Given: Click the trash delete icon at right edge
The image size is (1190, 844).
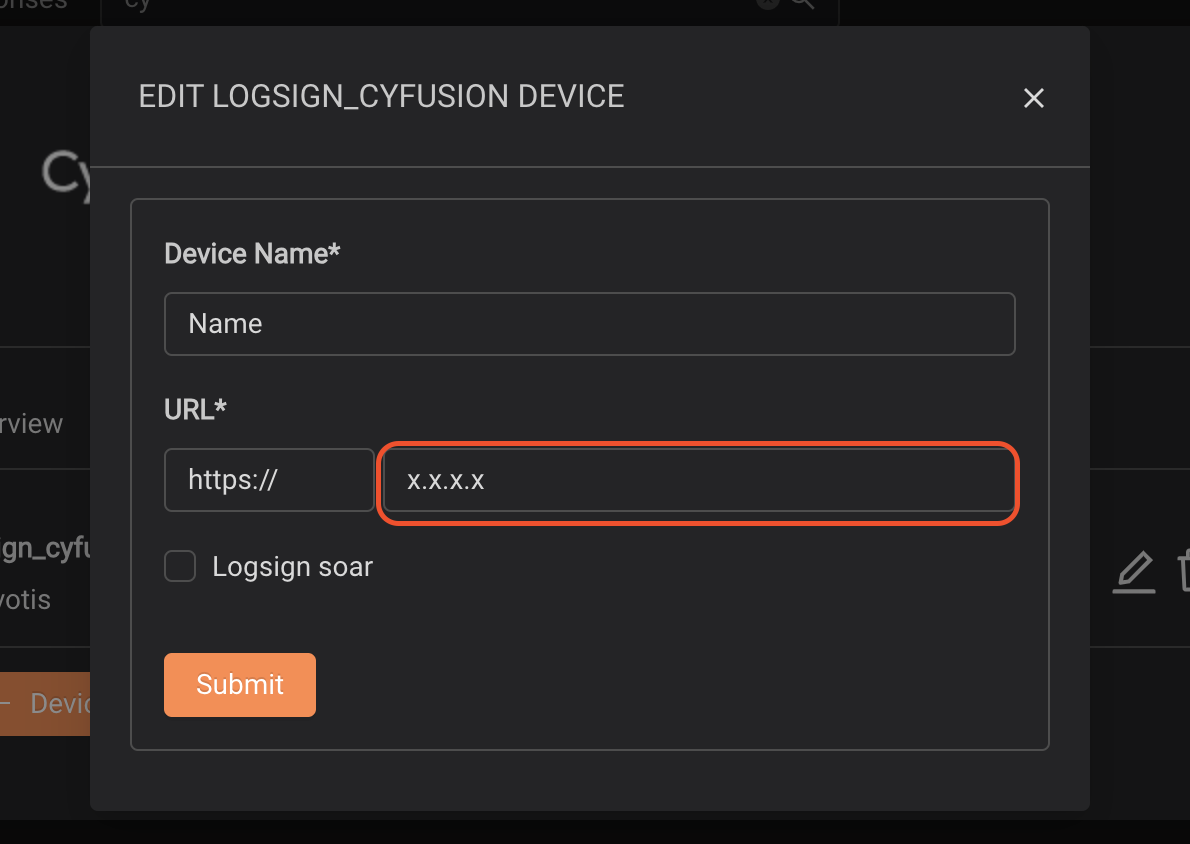Looking at the screenshot, I should (x=1184, y=572).
